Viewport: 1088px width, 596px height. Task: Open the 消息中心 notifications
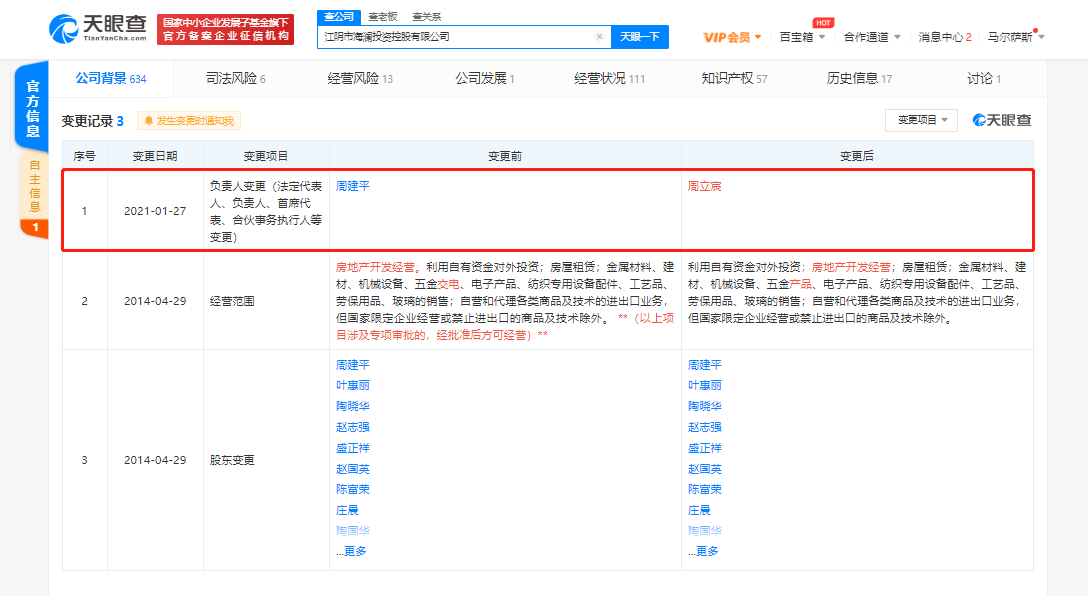[945, 37]
